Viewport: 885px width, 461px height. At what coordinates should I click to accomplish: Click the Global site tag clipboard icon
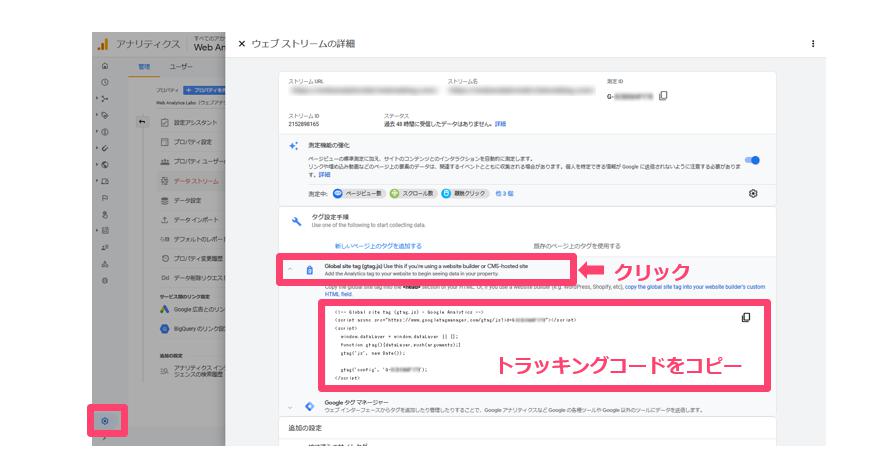[x=309, y=270]
